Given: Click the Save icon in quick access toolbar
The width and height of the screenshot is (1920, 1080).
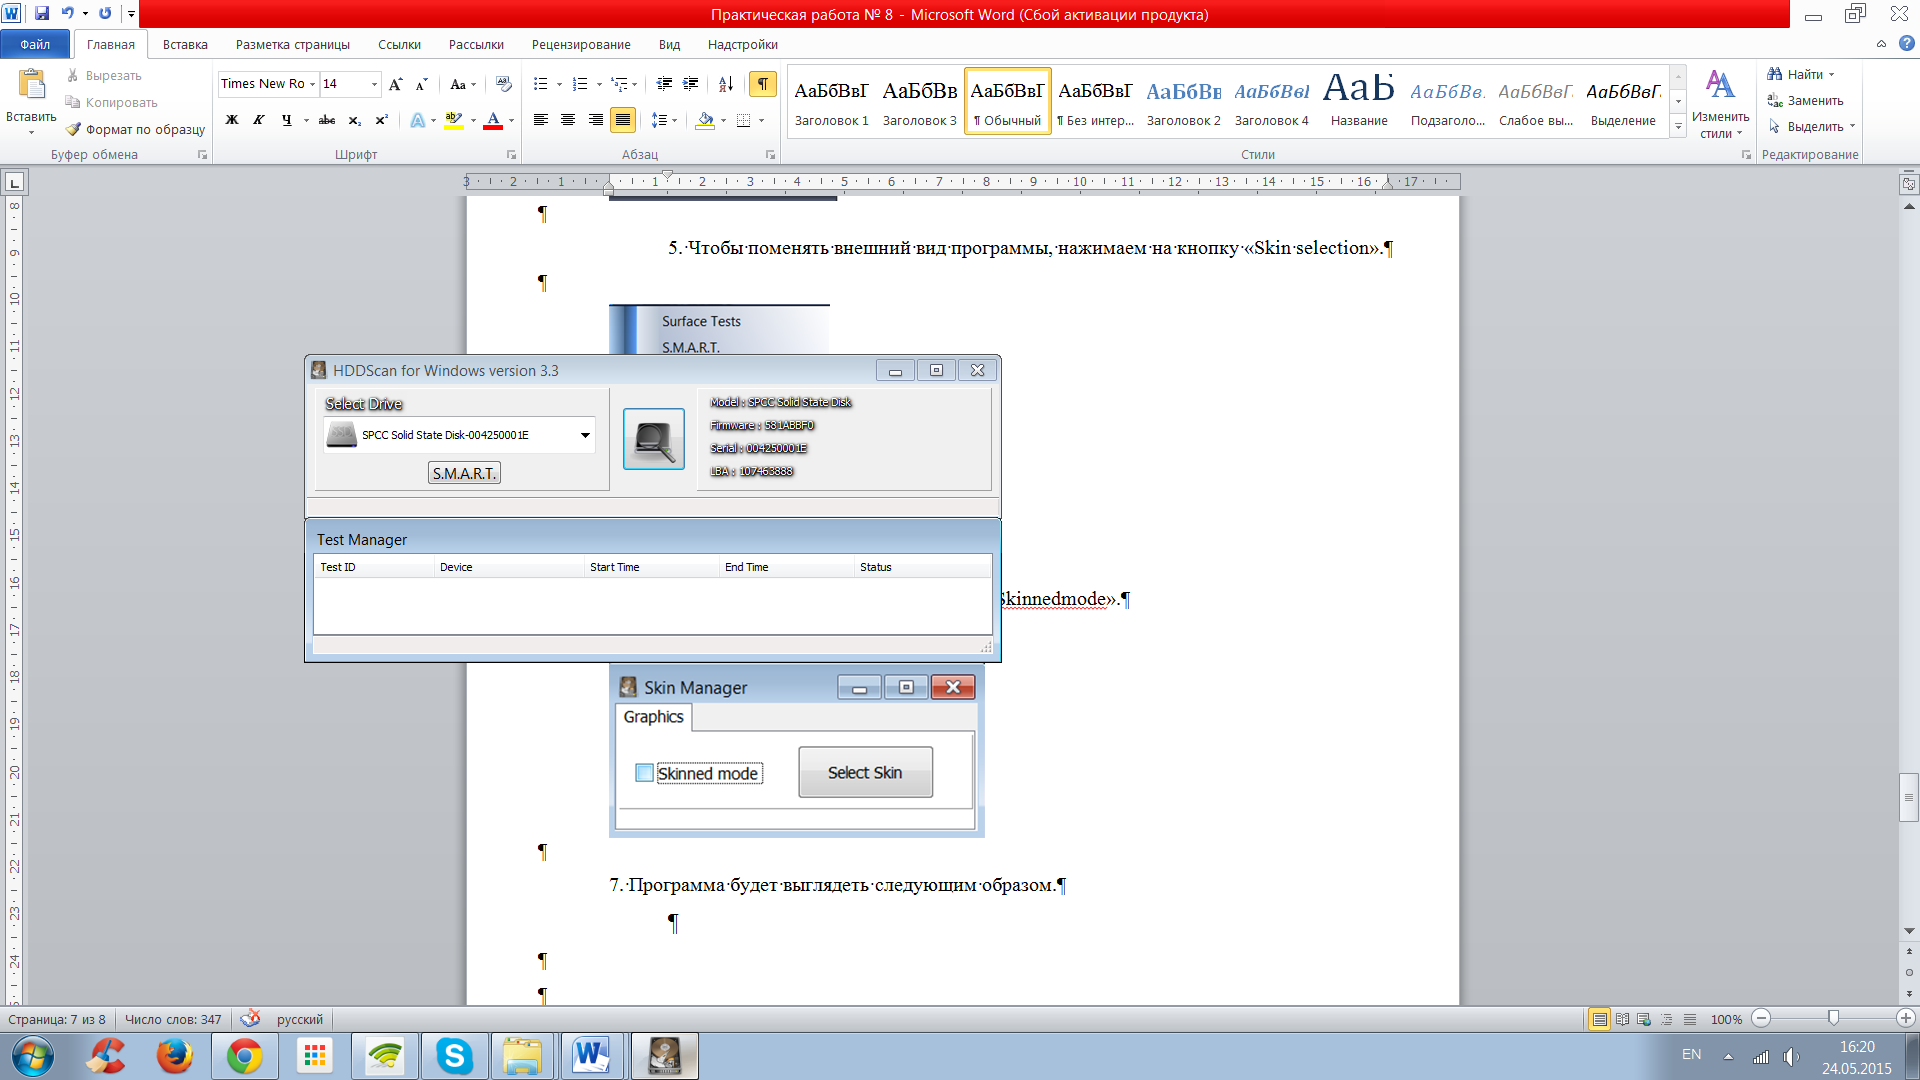Looking at the screenshot, I should [x=42, y=14].
